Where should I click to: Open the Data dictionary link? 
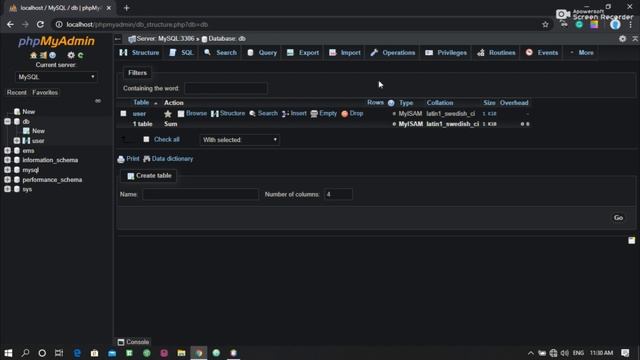point(168,159)
